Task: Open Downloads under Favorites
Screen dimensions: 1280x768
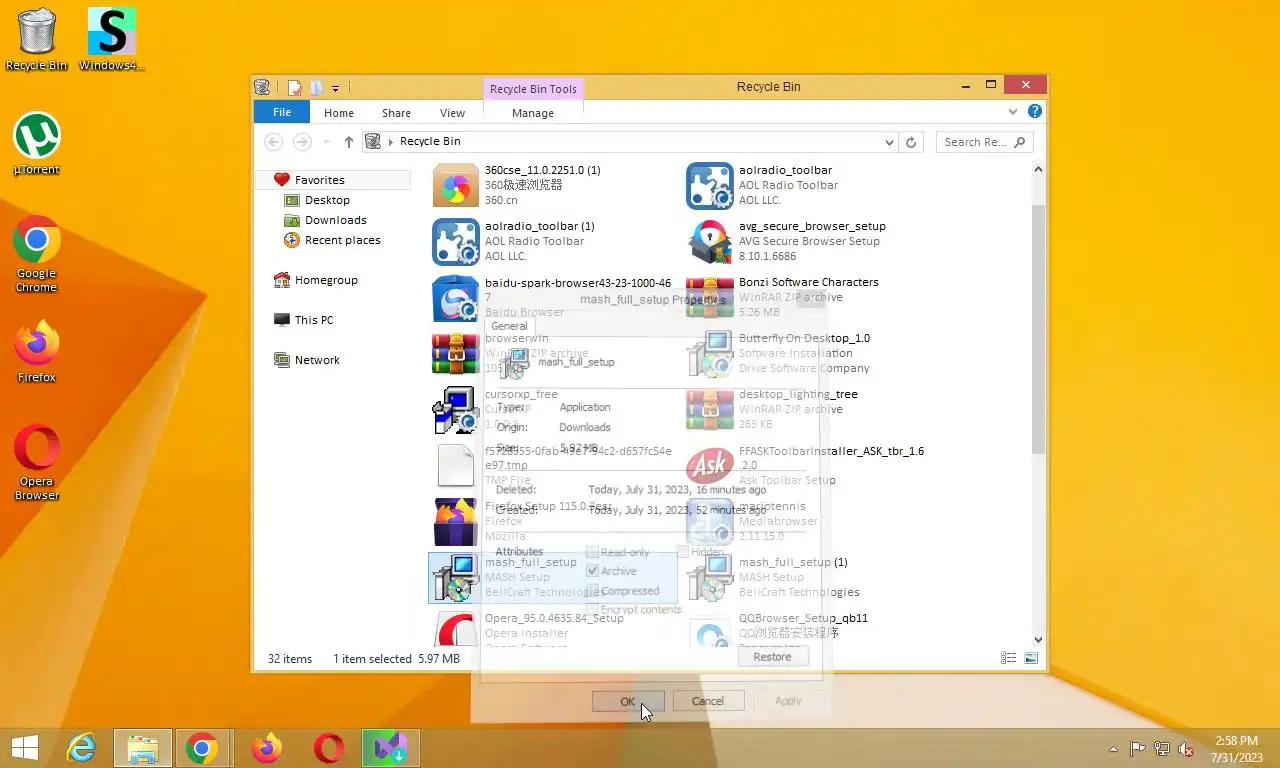Action: (x=335, y=220)
